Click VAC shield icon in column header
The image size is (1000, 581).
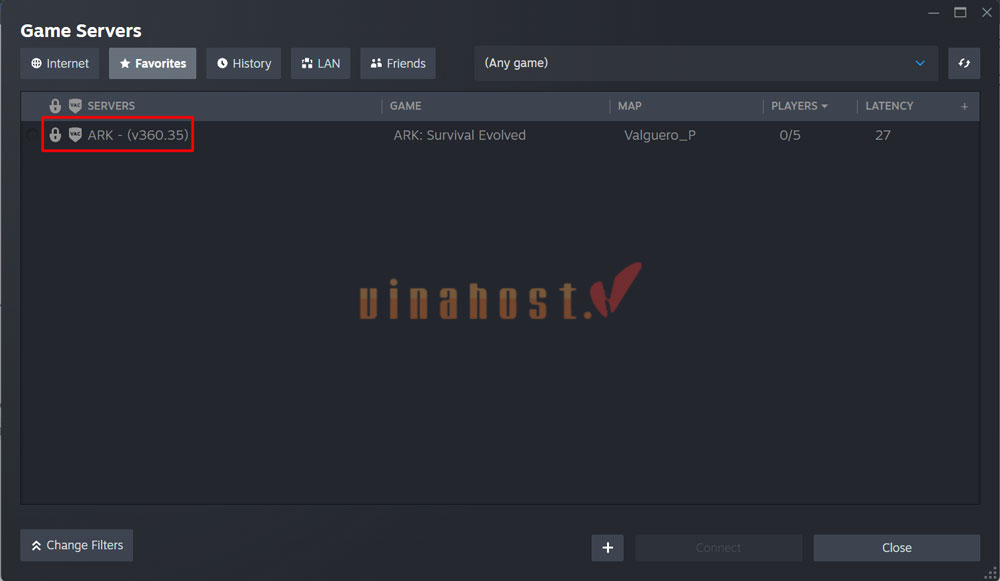pyautogui.click(x=75, y=106)
